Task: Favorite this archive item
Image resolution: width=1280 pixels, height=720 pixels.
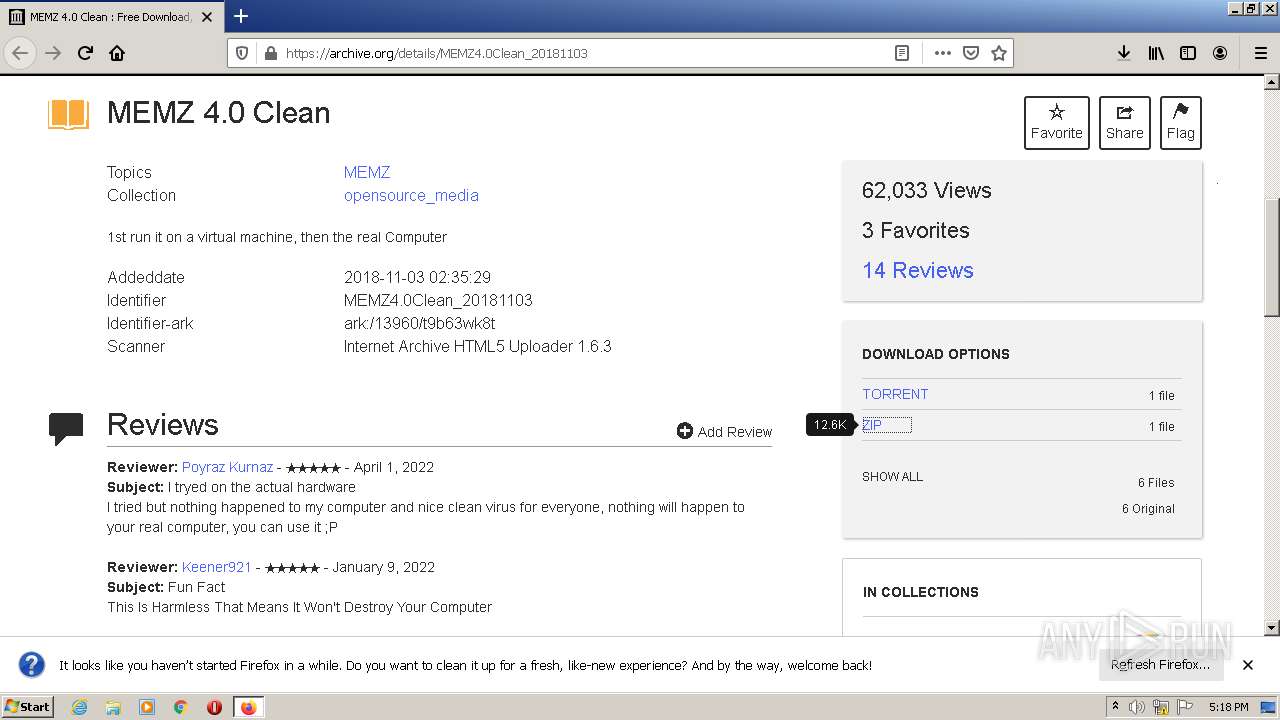Action: pos(1057,123)
